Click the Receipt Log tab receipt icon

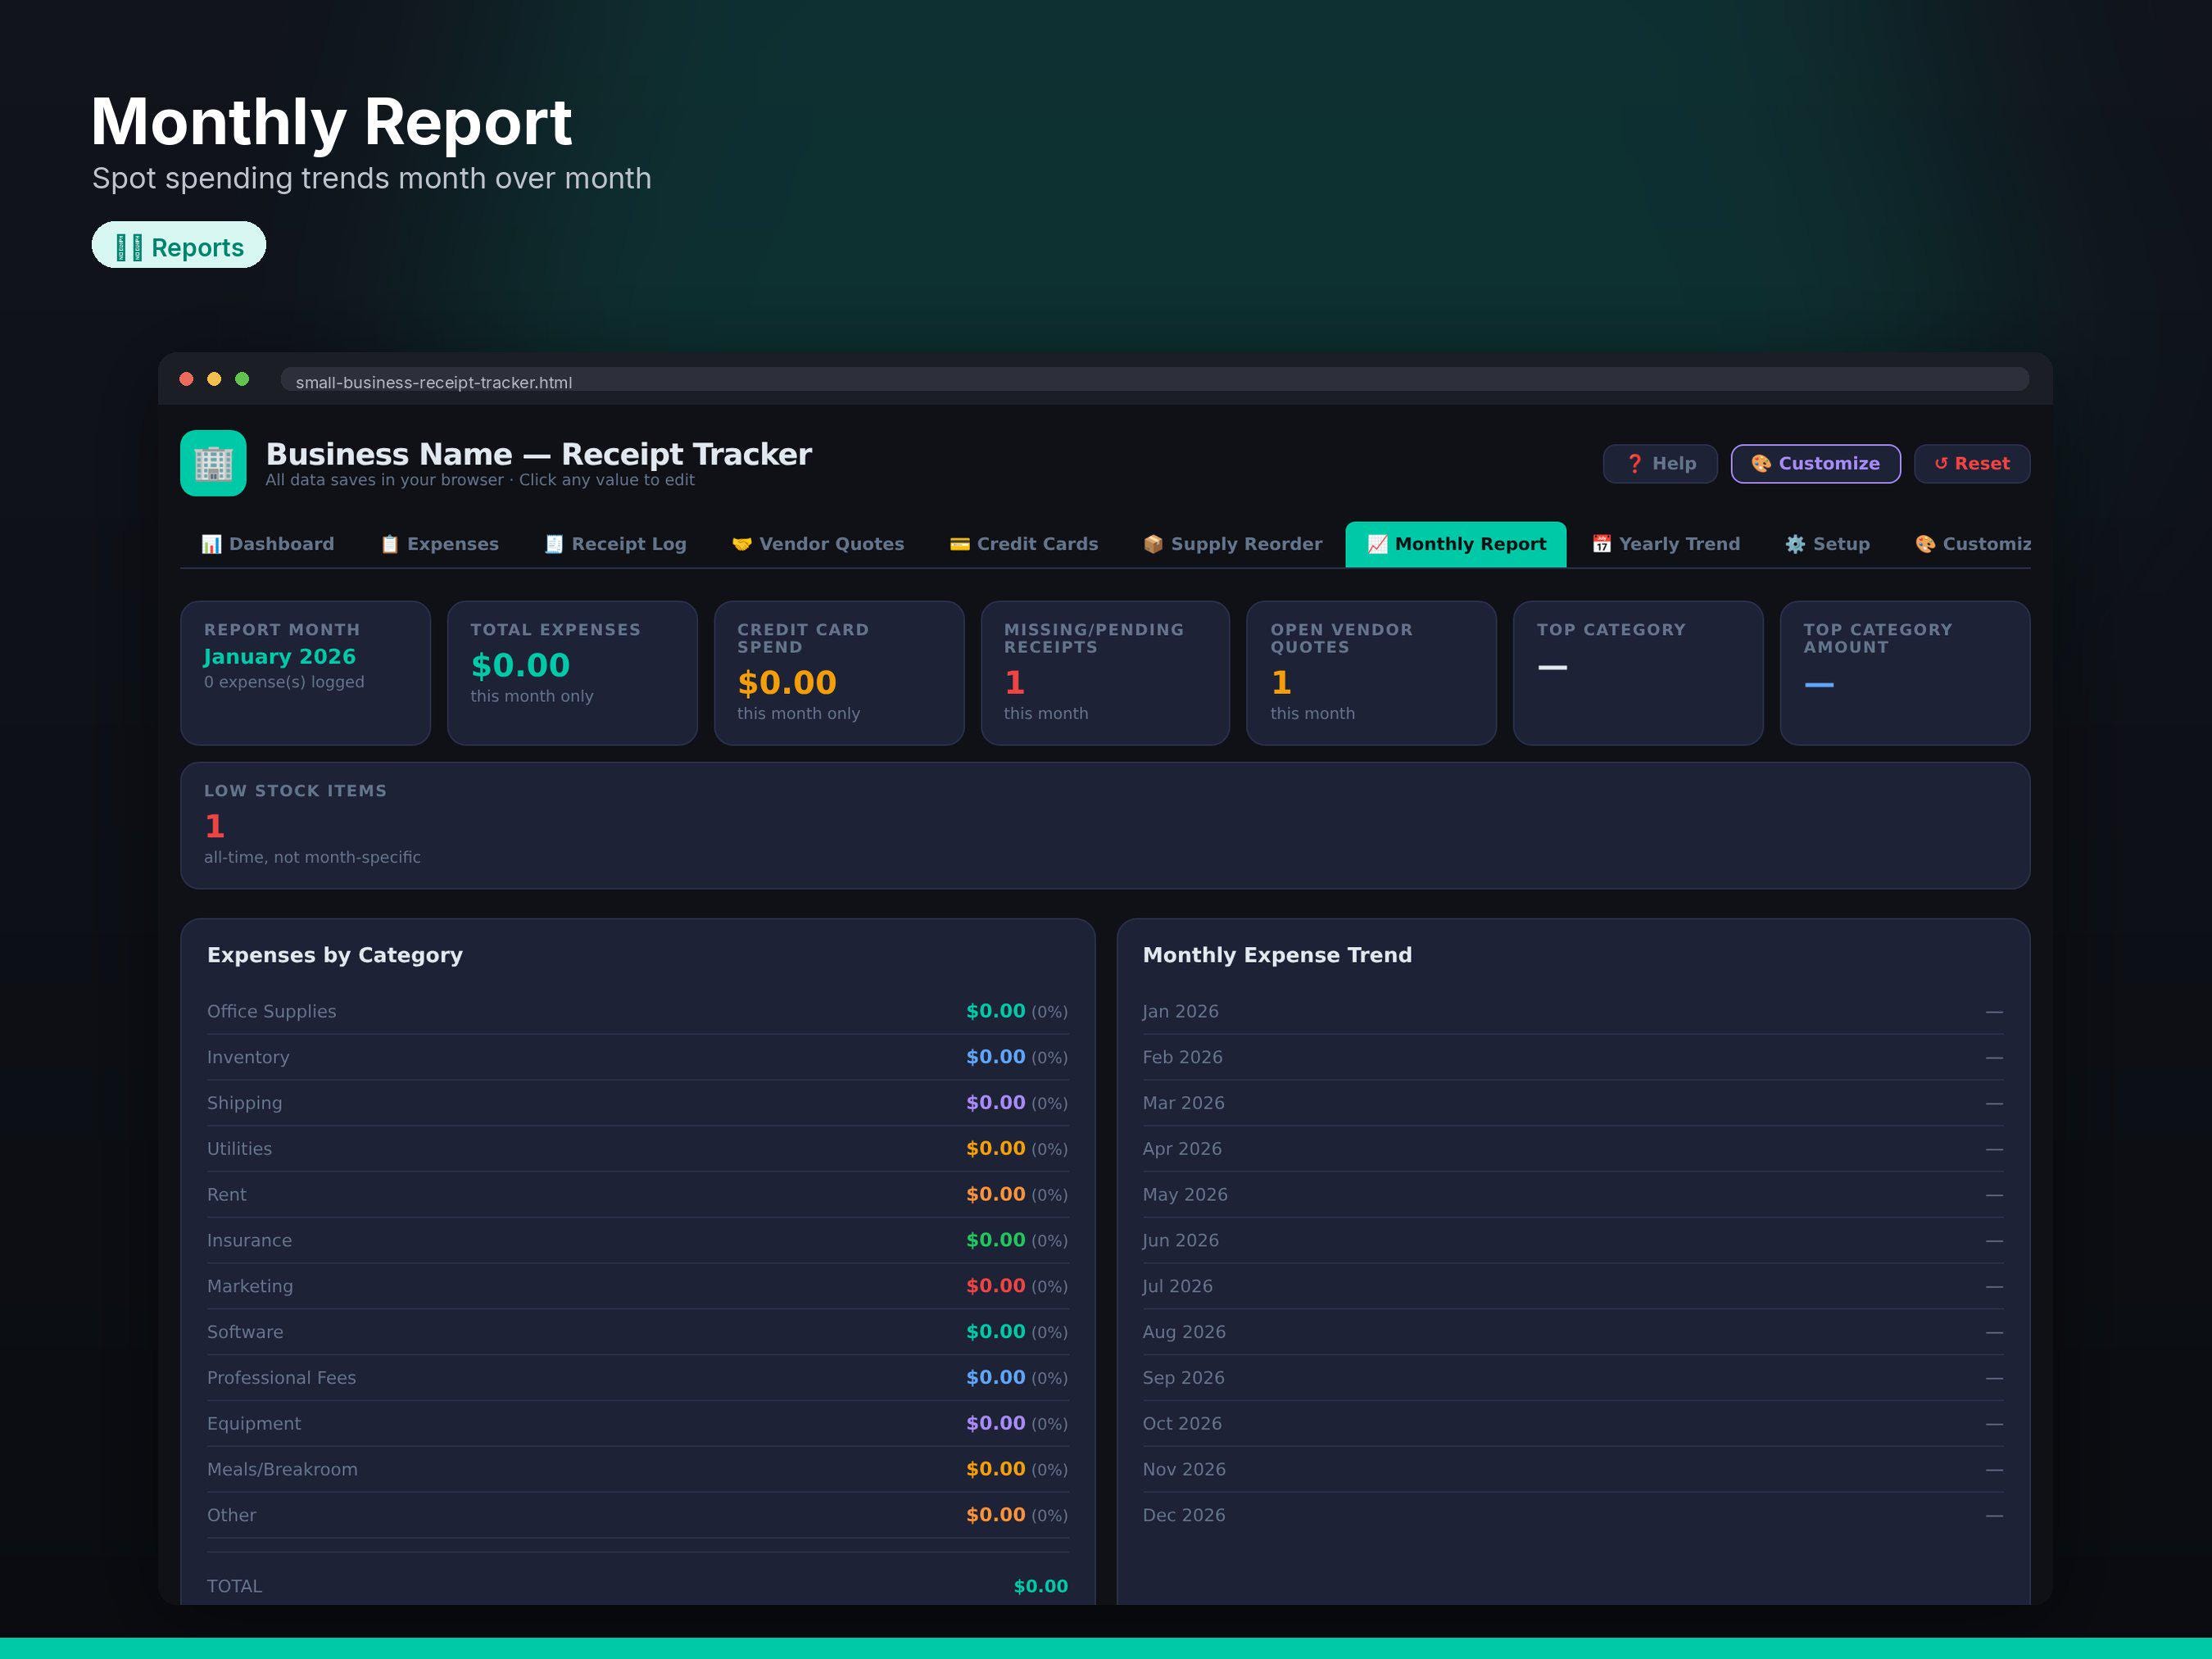554,544
